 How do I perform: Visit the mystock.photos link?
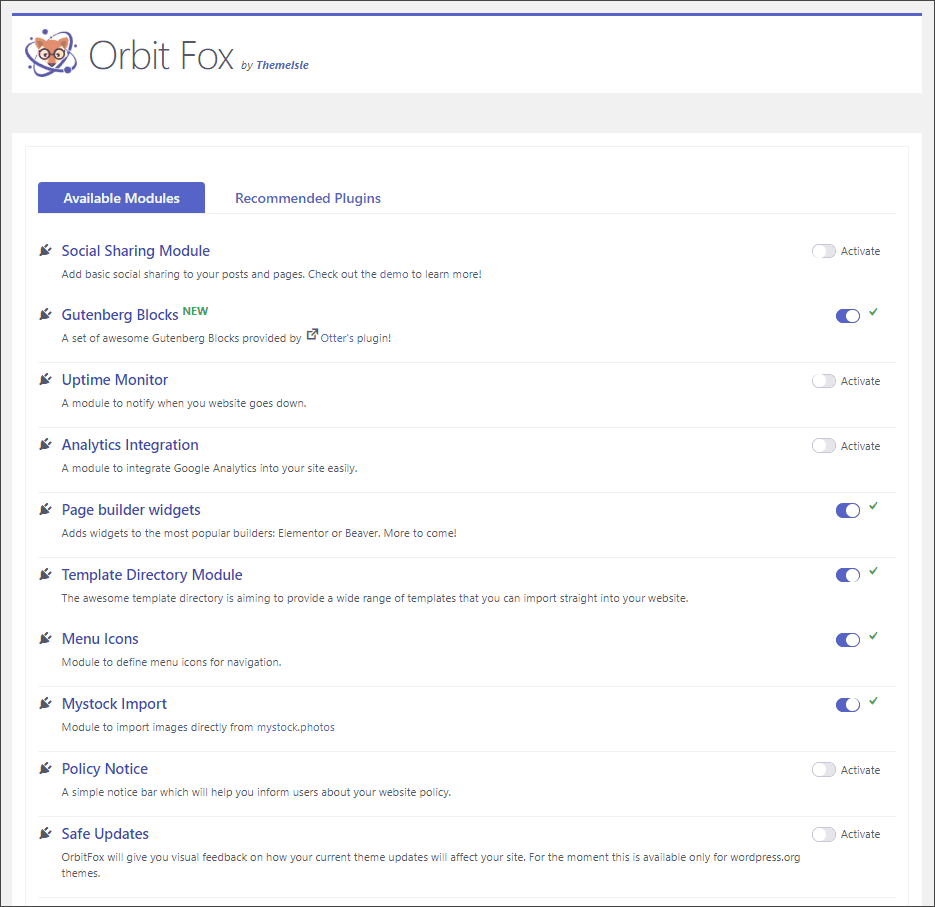tap(296, 728)
